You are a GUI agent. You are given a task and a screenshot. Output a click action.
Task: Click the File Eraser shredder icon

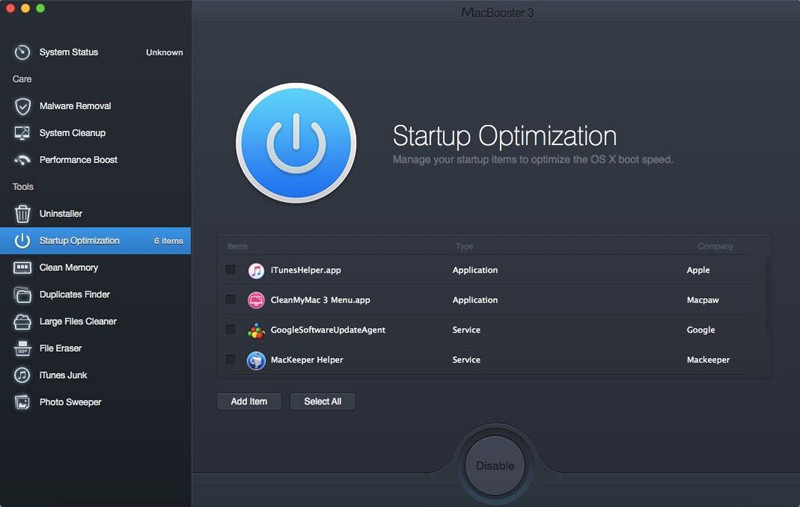coord(22,349)
